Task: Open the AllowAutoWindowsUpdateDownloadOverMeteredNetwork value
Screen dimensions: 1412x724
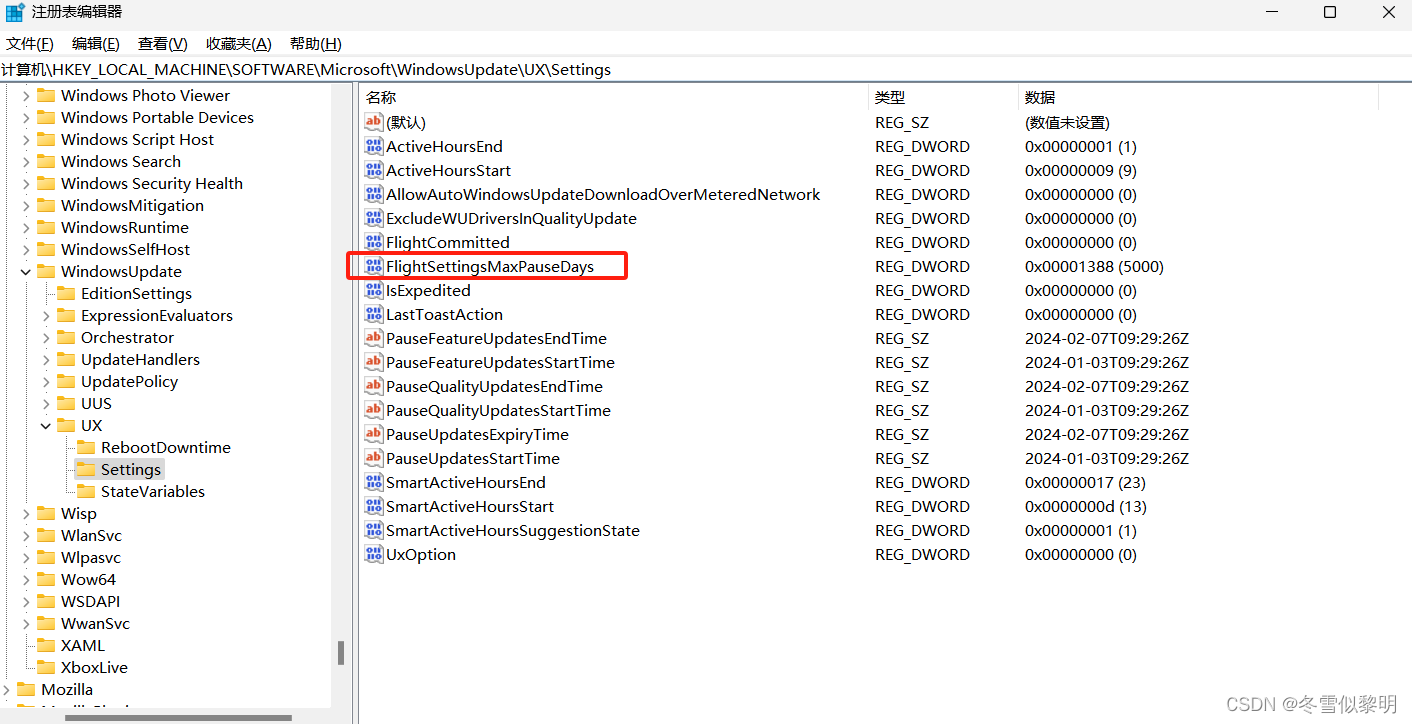Action: click(602, 194)
